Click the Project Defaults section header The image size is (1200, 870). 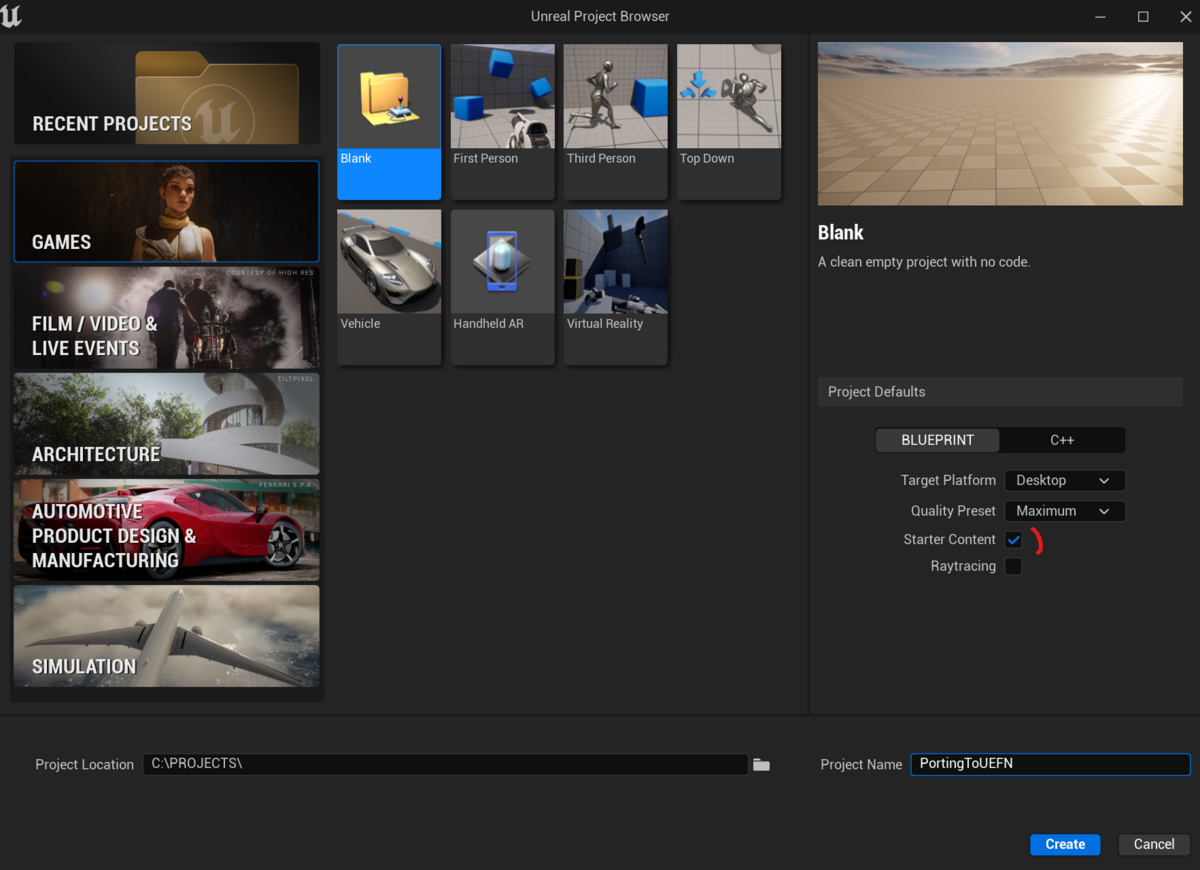[1000, 392]
